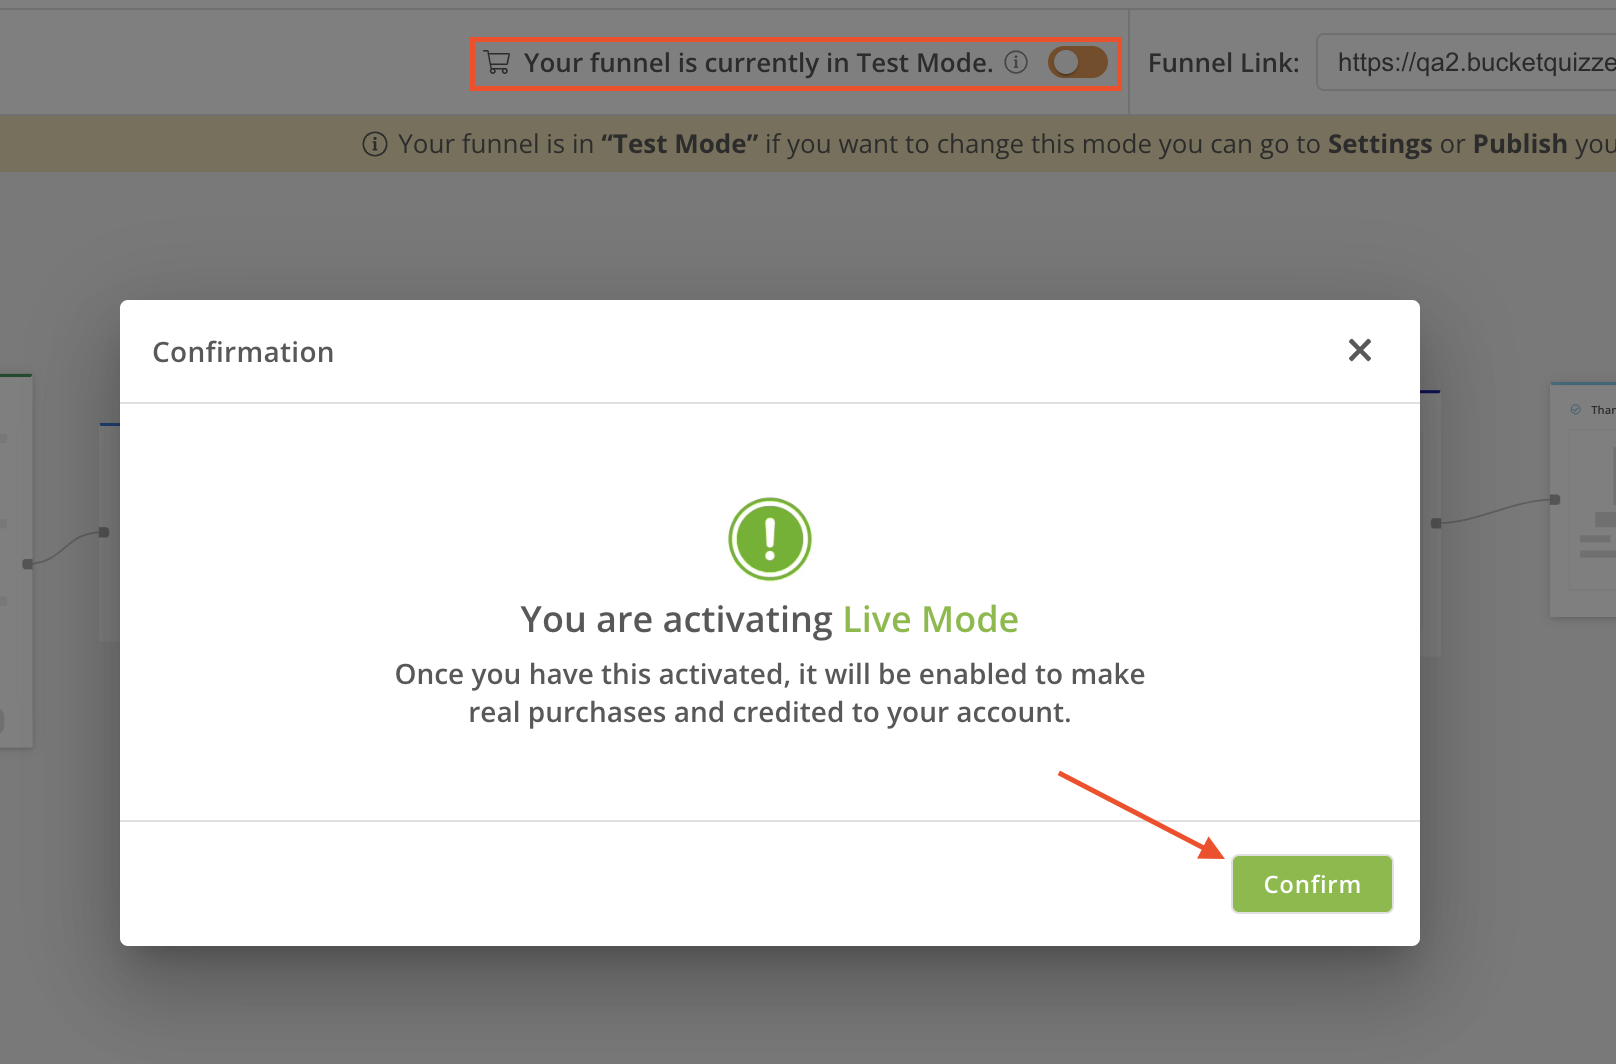This screenshot has height=1064, width=1616.
Task: Confirm activating Live Mode
Action: pos(1312,884)
